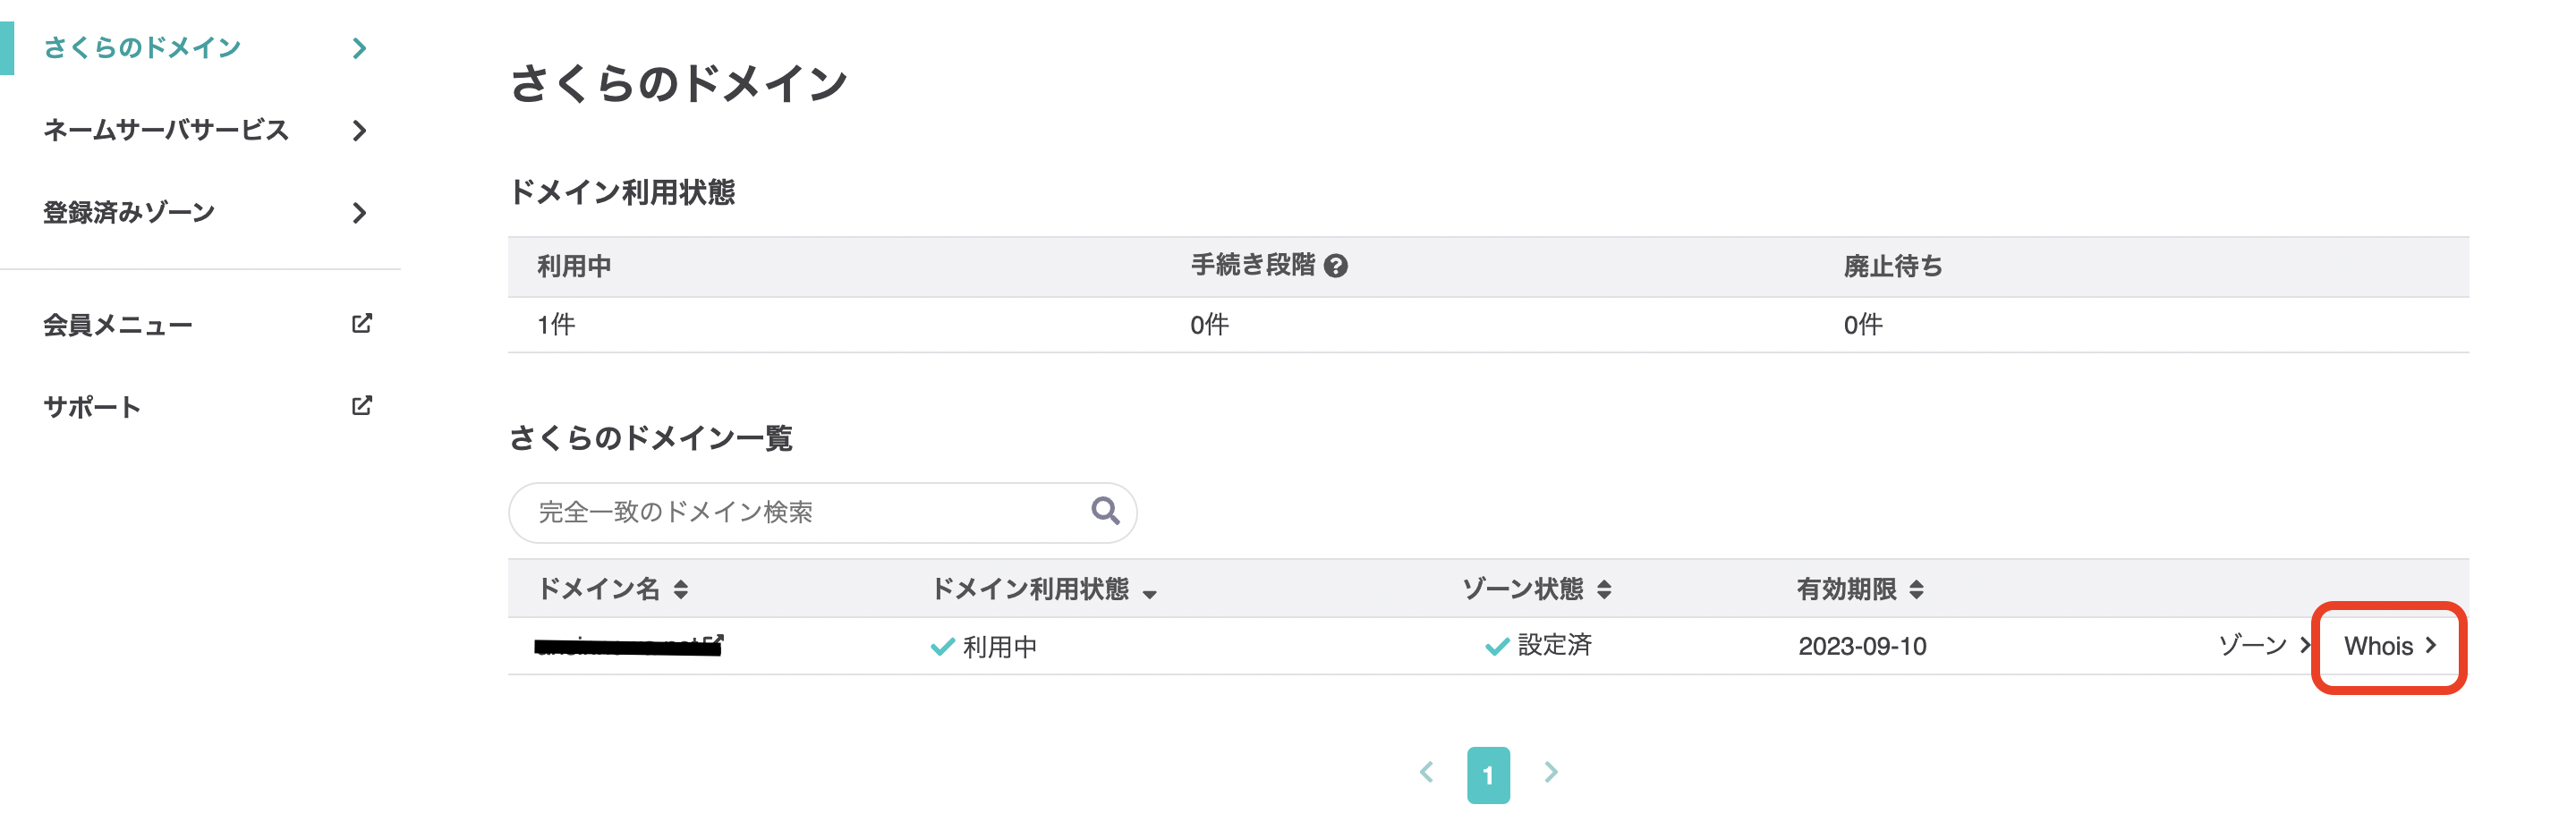Click the next page arrow in pagination
Viewport: 2576px width, 839px height.
tap(1551, 772)
